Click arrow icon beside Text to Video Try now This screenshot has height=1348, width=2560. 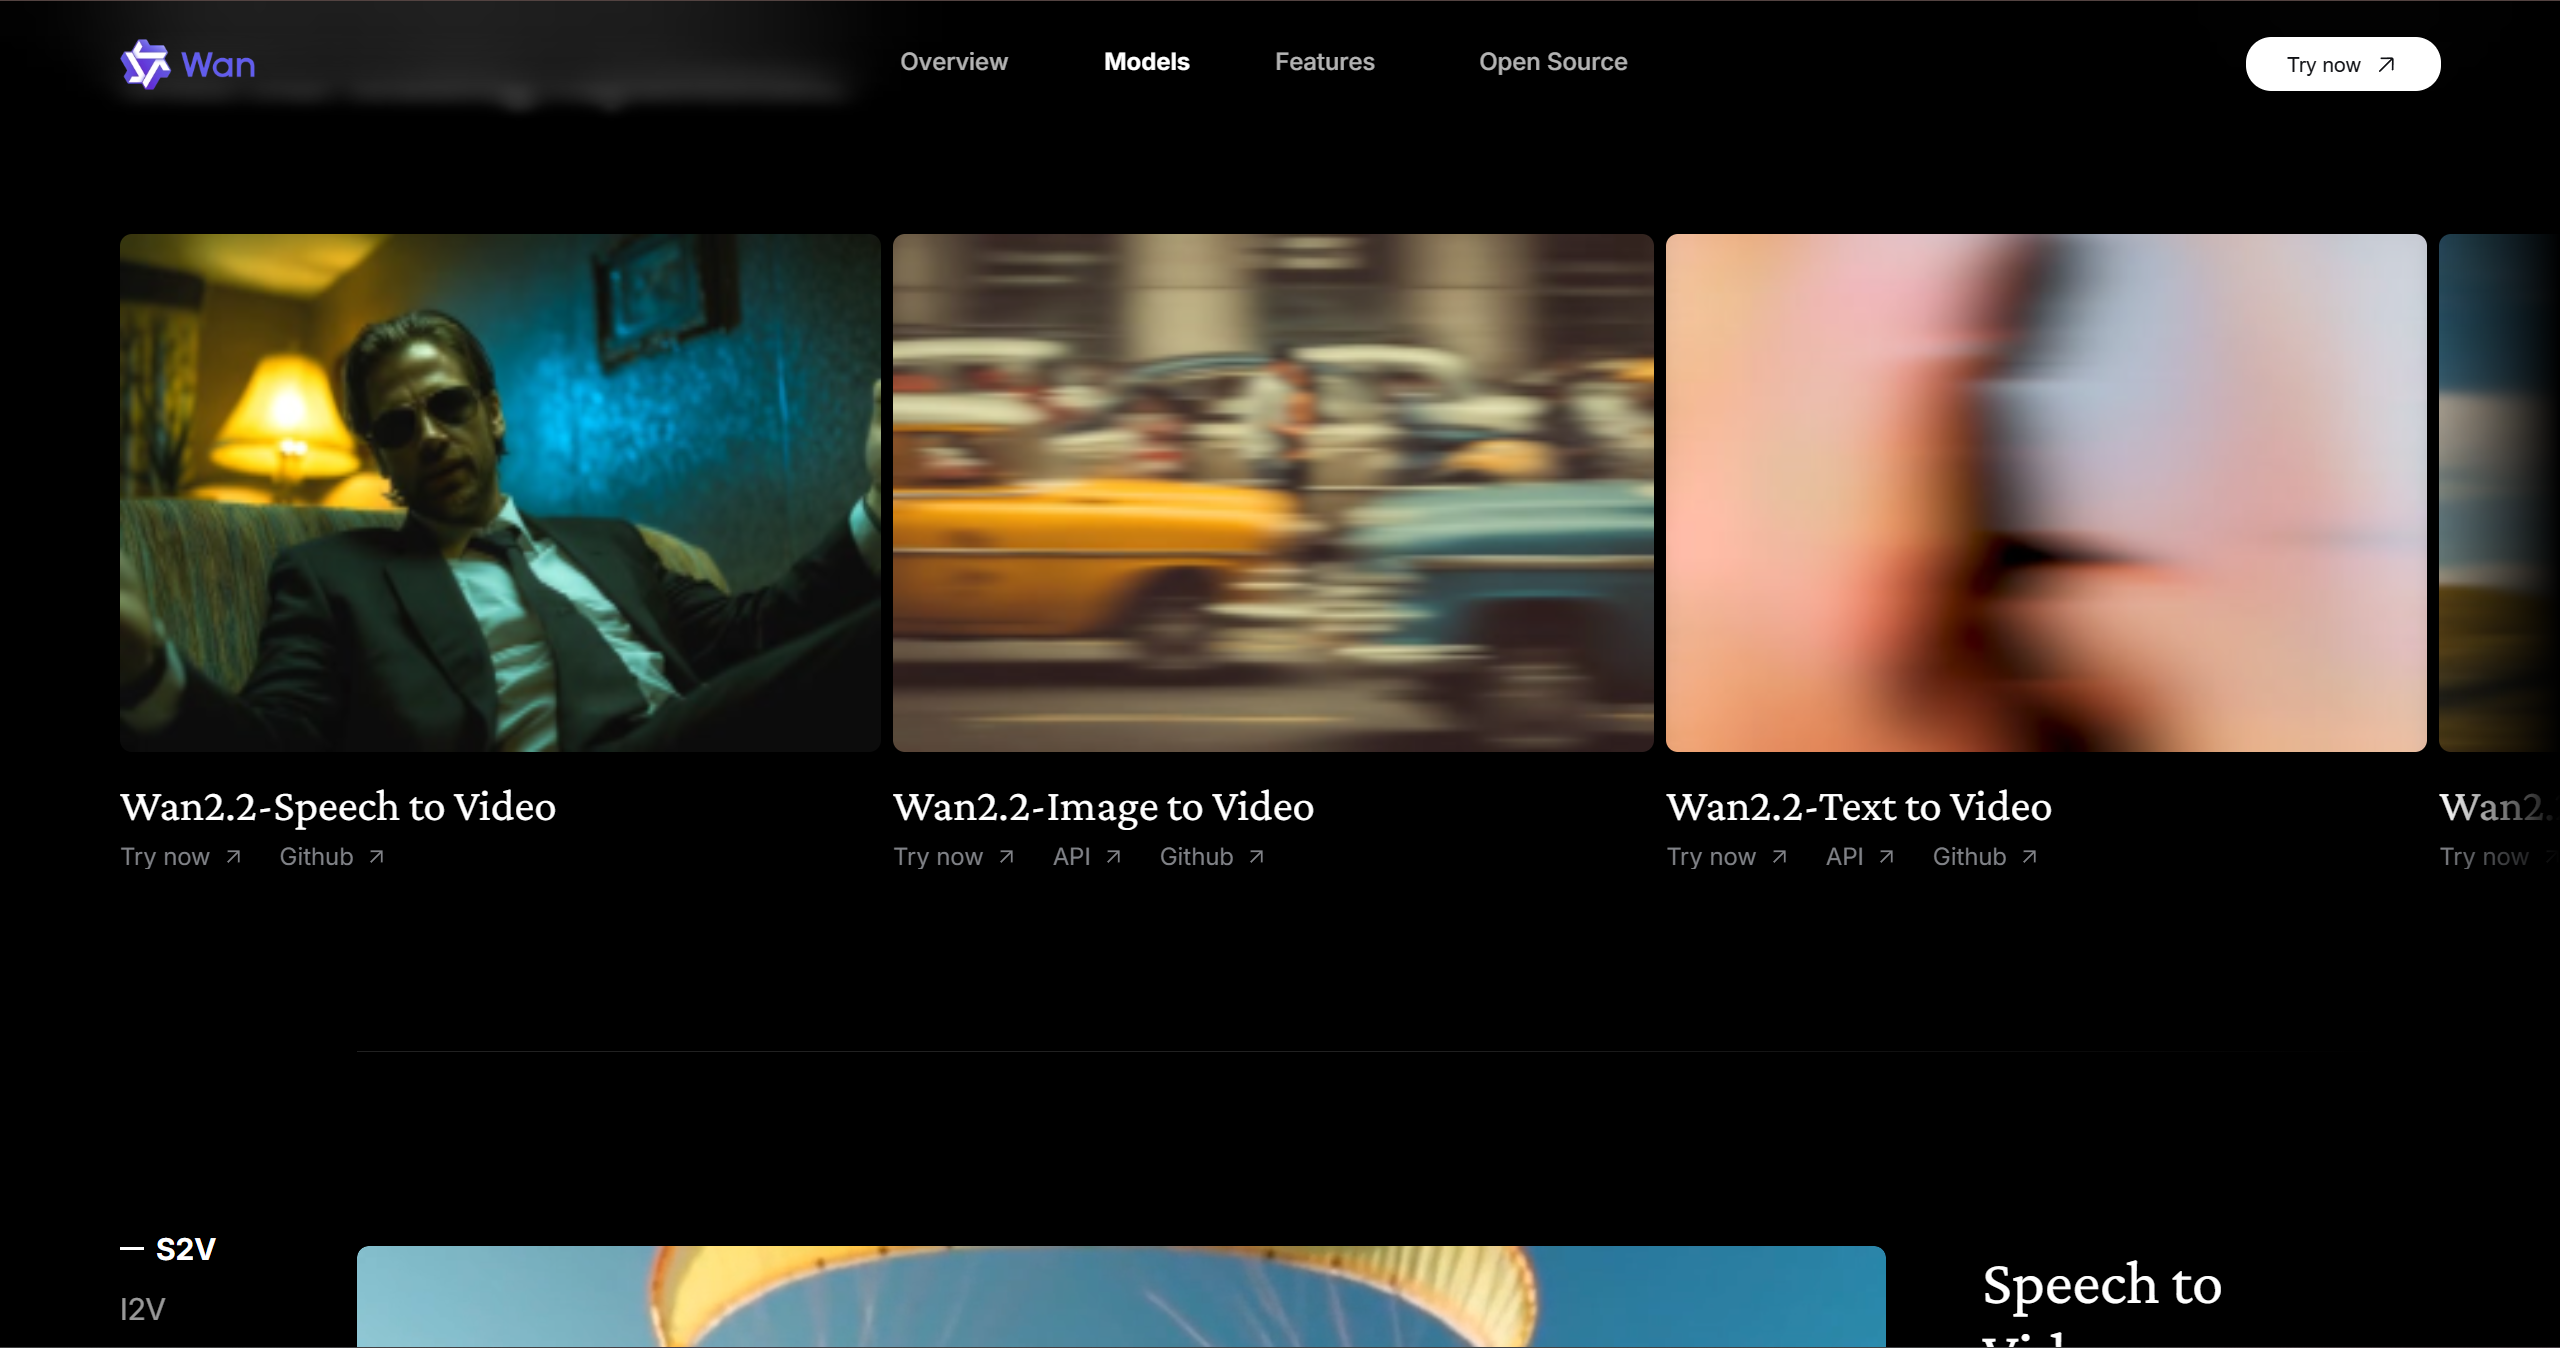[1780, 856]
